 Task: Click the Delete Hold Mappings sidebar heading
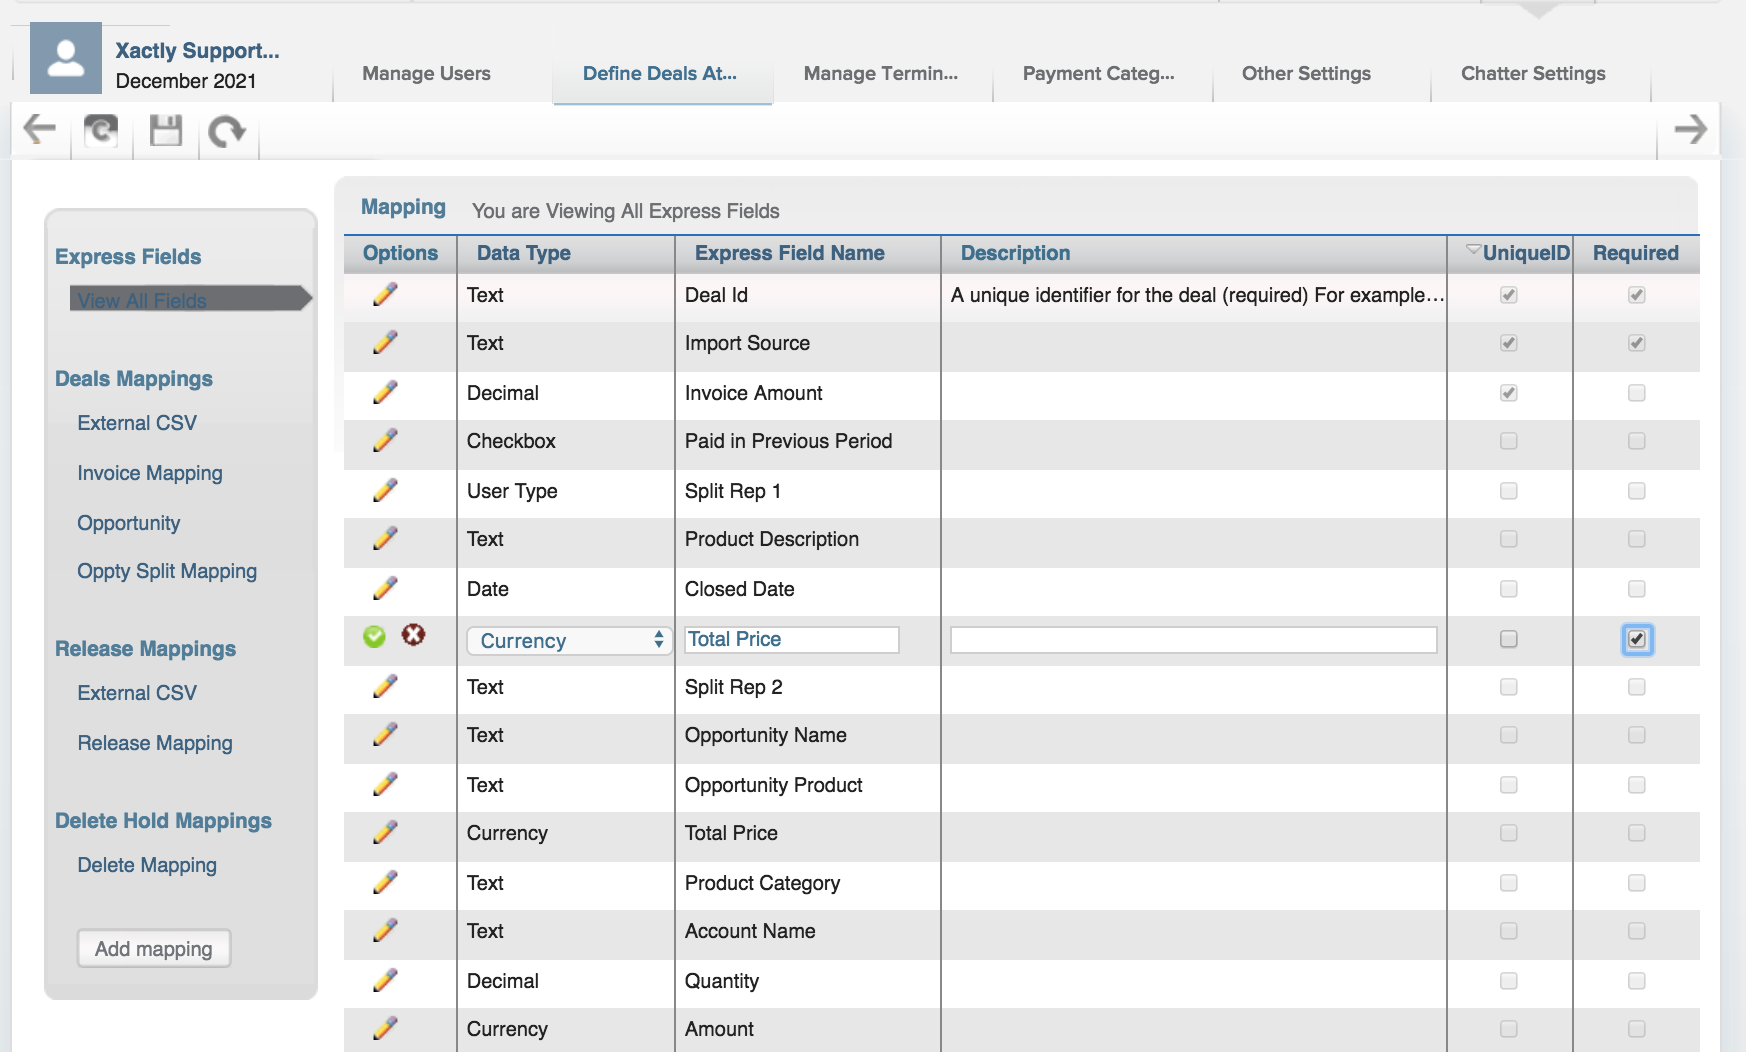click(x=163, y=821)
